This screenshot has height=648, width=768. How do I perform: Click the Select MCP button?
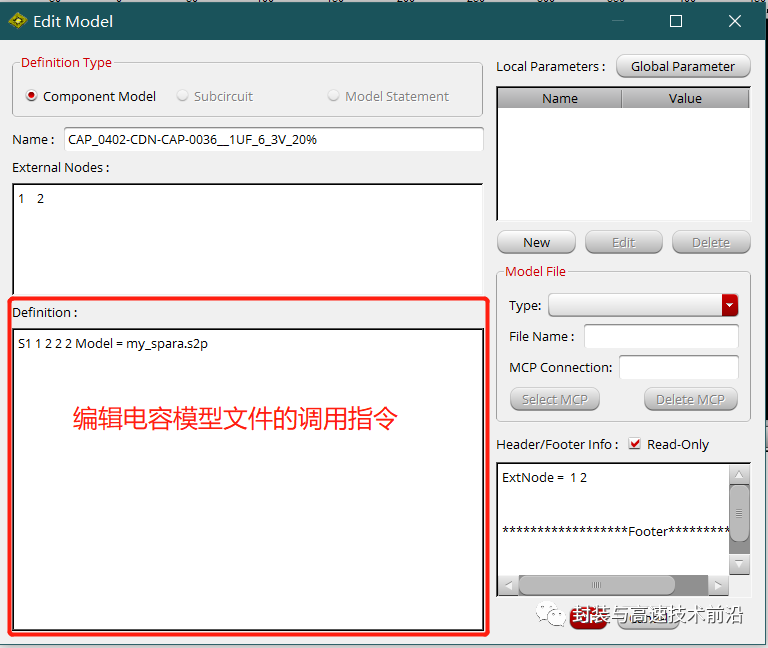pos(554,399)
